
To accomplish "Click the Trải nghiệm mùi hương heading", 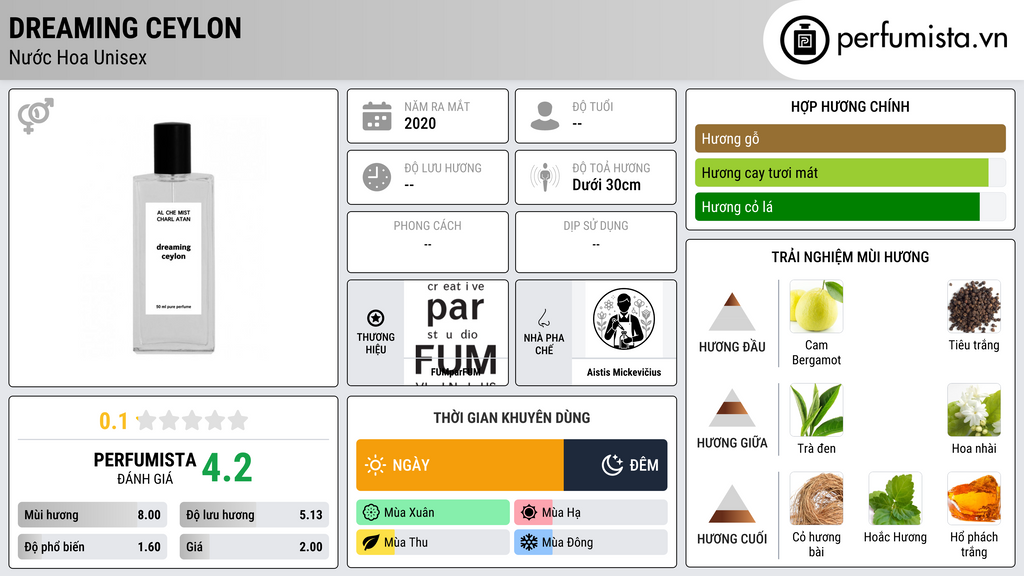I will pyautogui.click(x=850, y=257).
